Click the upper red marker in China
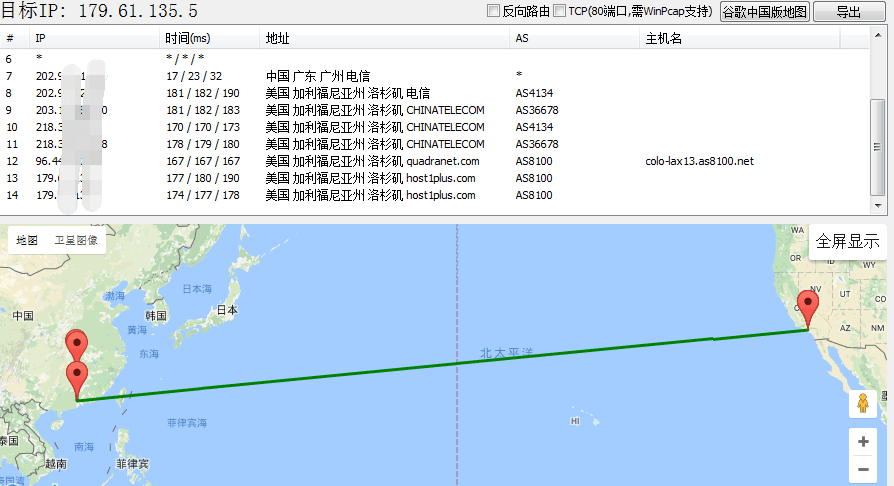The image size is (894, 486). [x=76, y=345]
